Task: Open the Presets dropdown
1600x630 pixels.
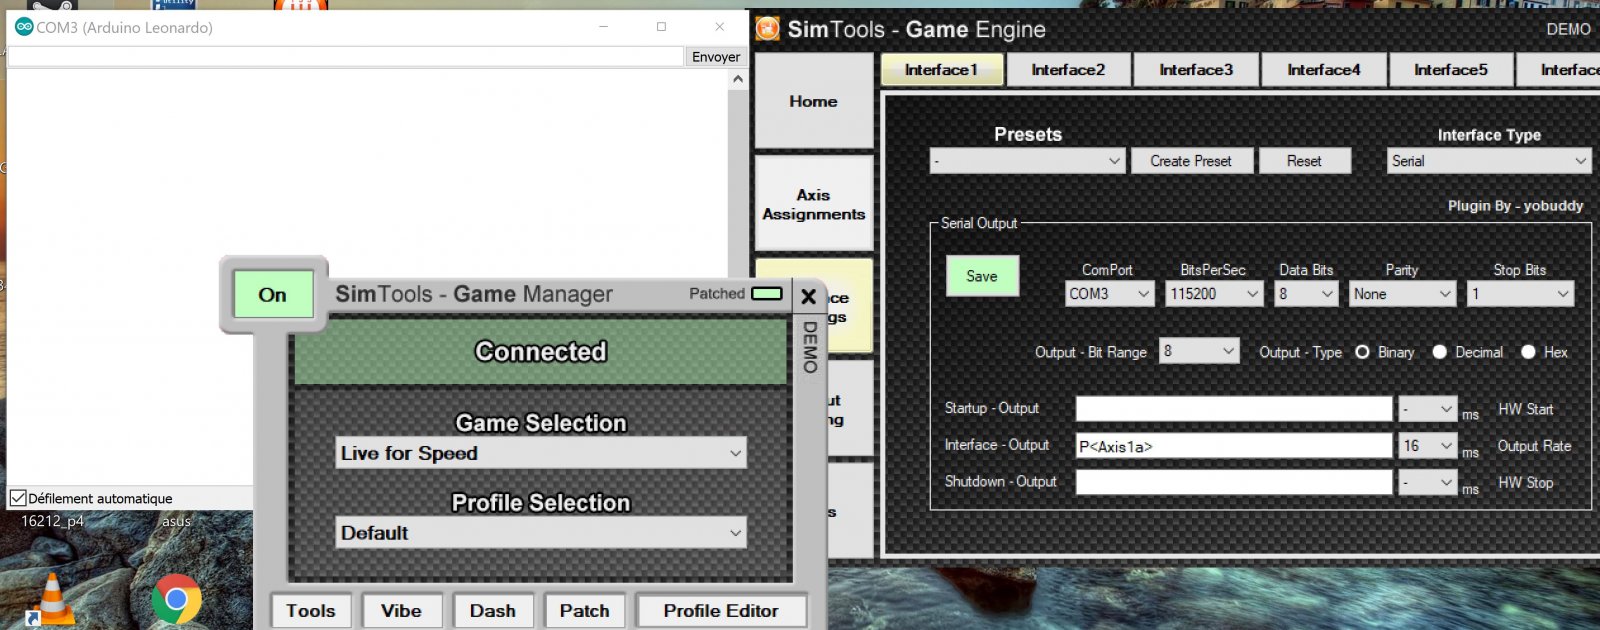Action: point(1028,161)
